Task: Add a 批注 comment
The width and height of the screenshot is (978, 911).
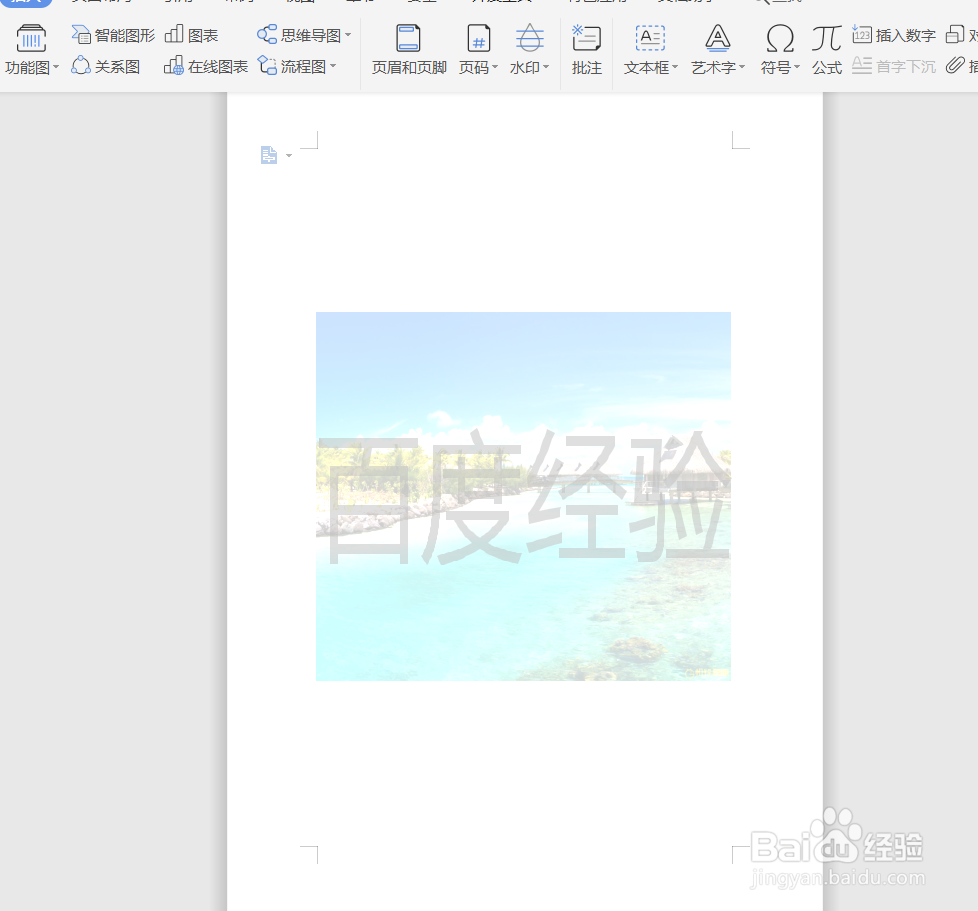Action: tap(586, 50)
